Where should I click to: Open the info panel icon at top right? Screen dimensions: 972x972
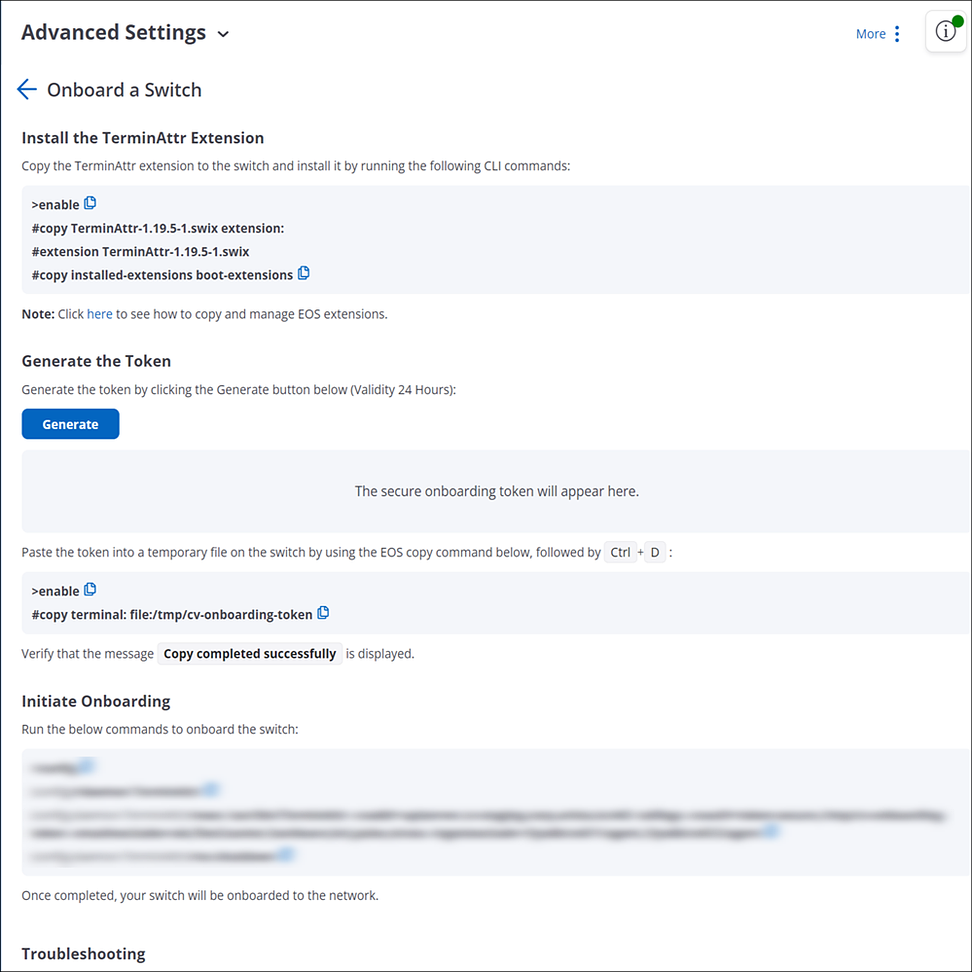(945, 31)
